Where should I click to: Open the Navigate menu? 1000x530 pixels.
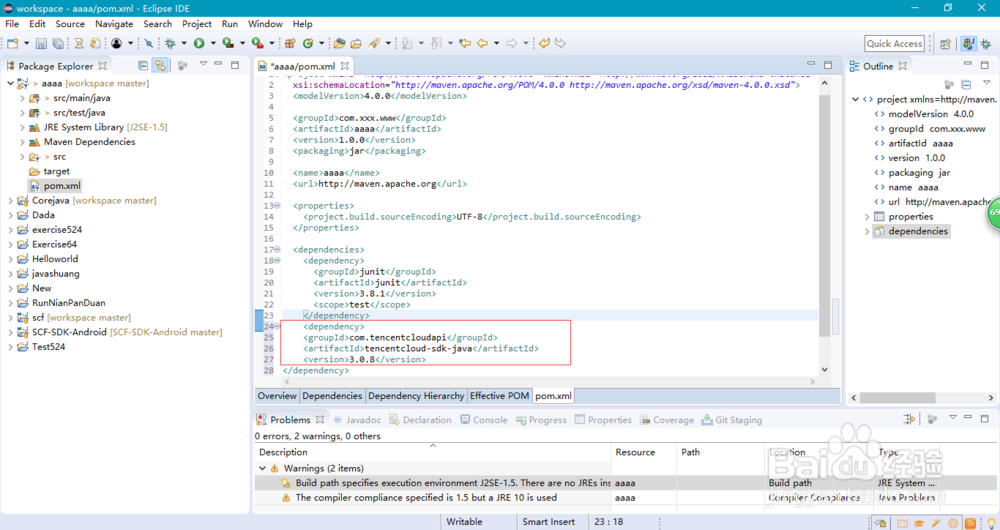114,24
